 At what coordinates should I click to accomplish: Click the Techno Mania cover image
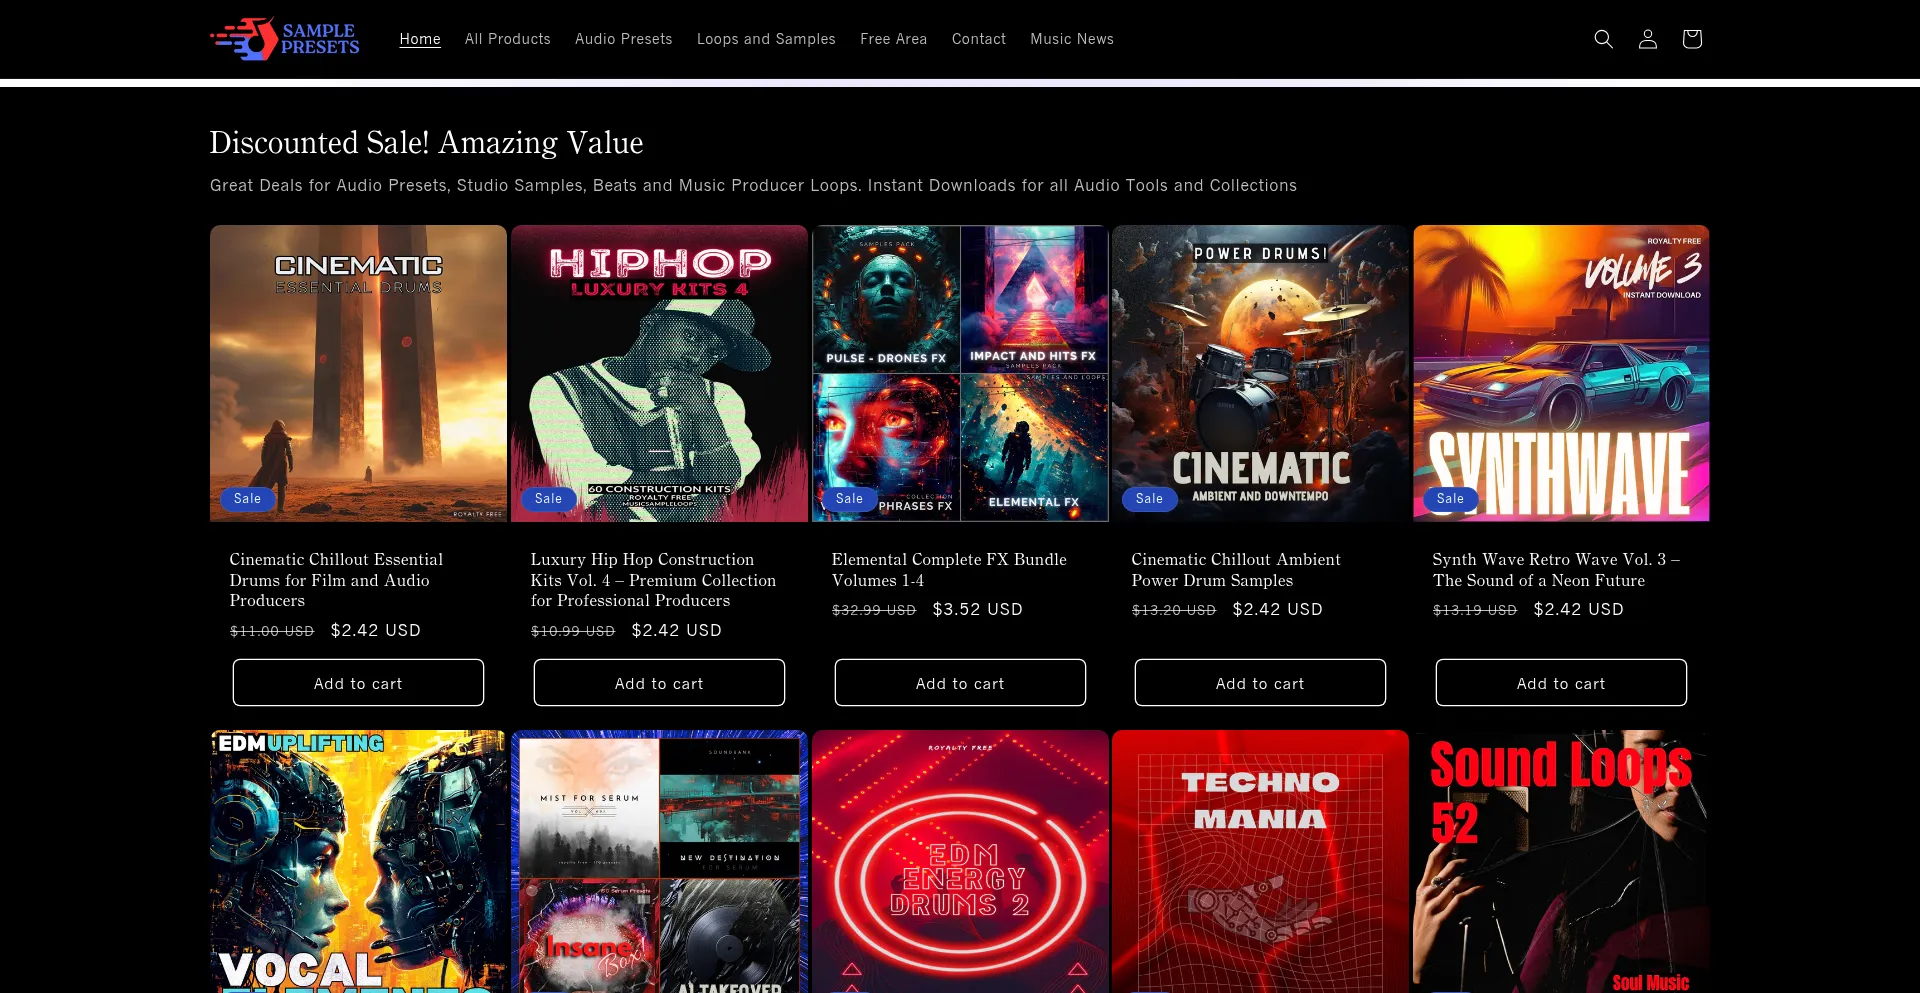1260,861
